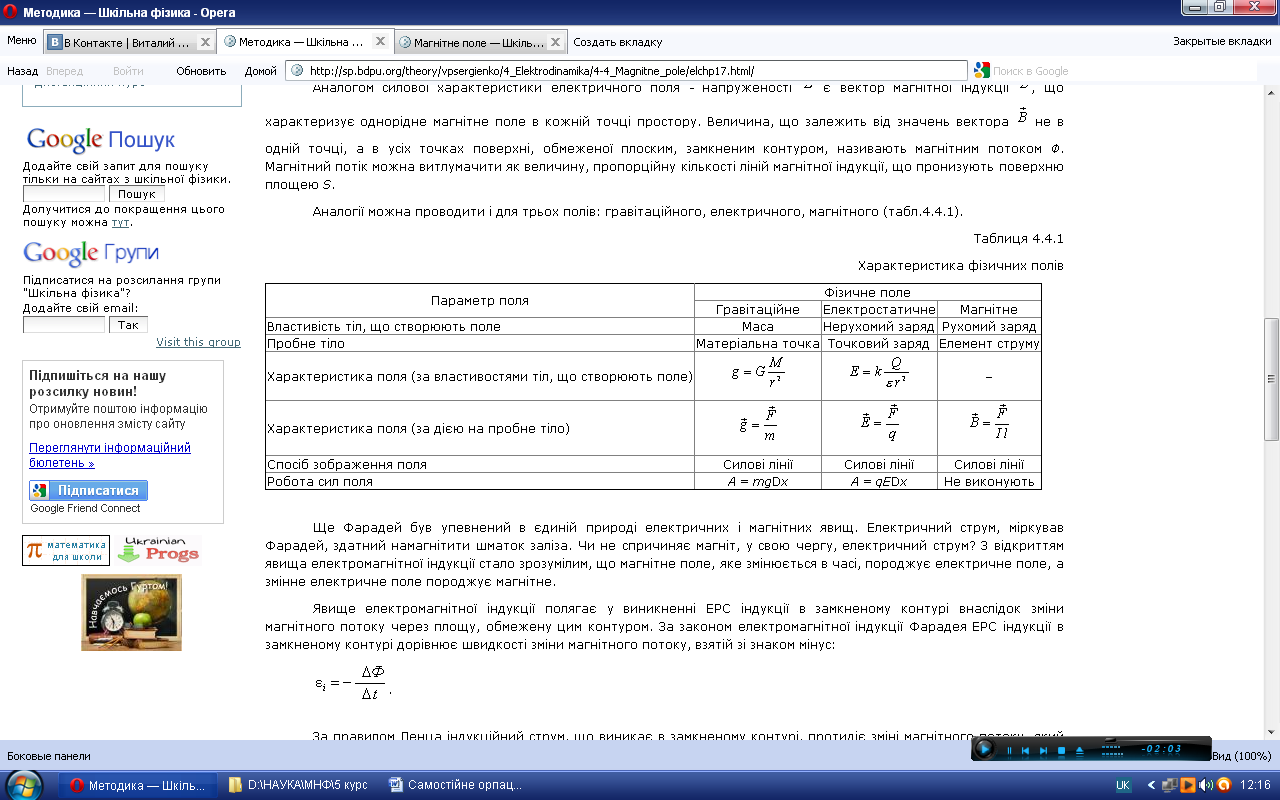Click the URL address bar
The width and height of the screenshot is (1280, 800).
625,71
